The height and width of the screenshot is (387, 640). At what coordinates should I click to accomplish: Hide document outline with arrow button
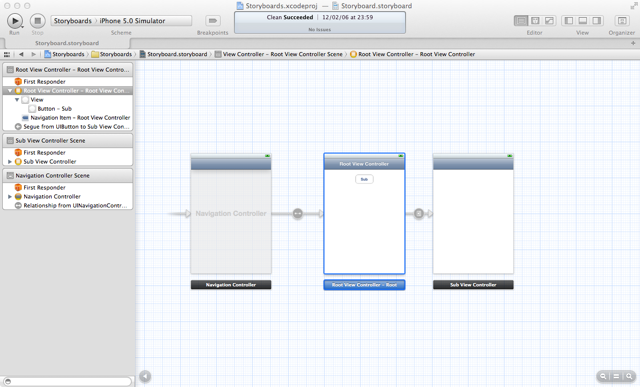tap(145, 376)
